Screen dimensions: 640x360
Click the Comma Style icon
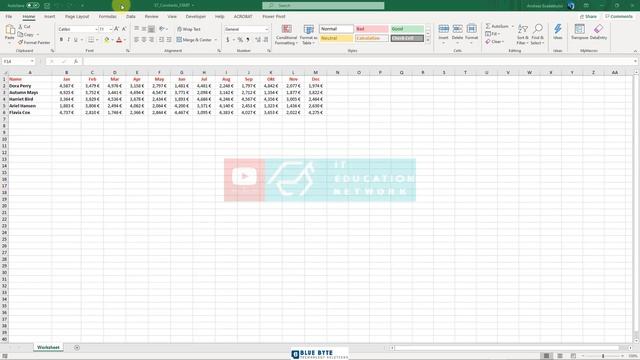[x=248, y=40]
